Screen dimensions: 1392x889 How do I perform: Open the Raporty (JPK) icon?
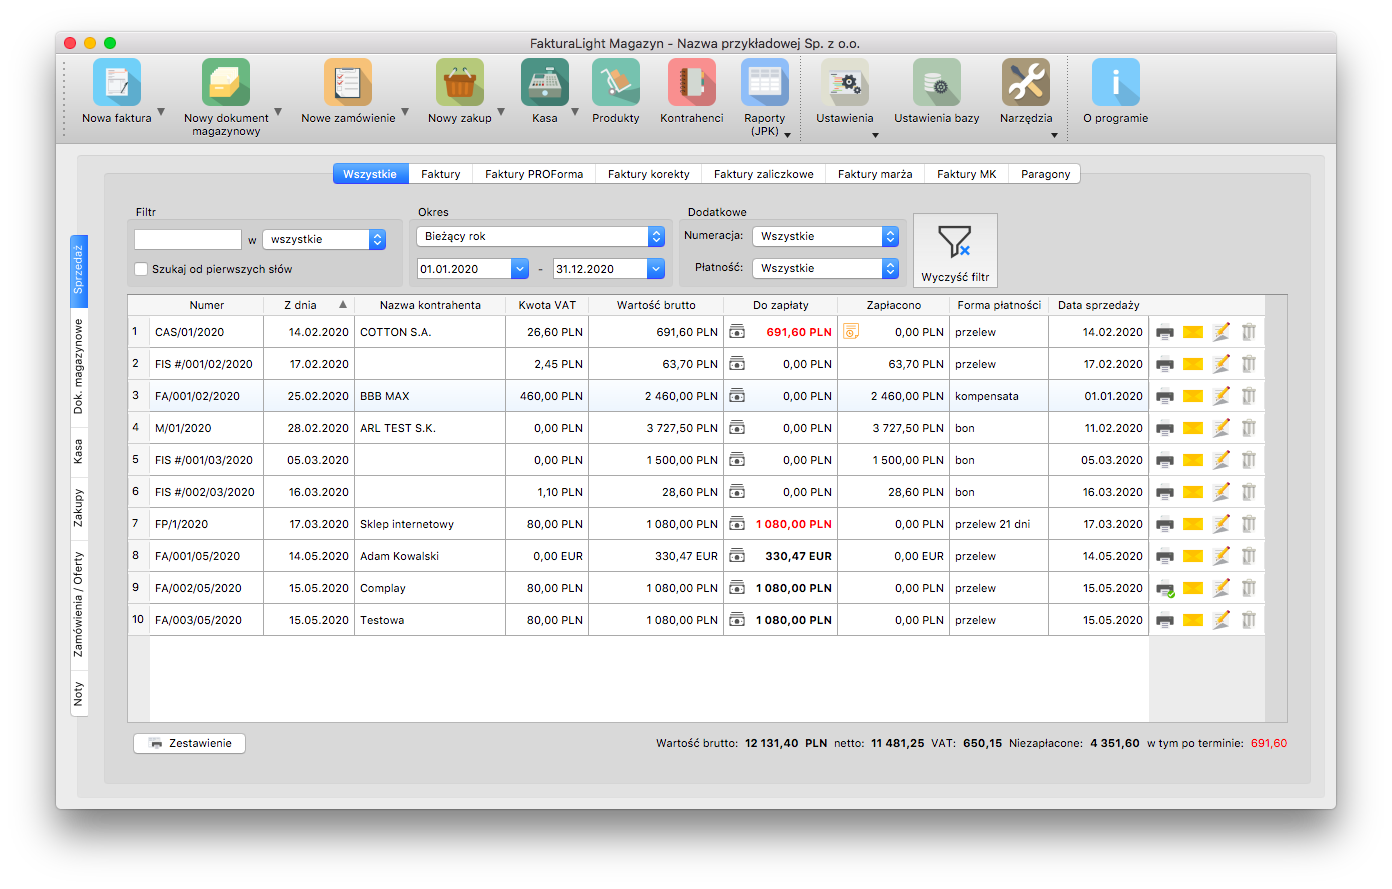(x=765, y=82)
